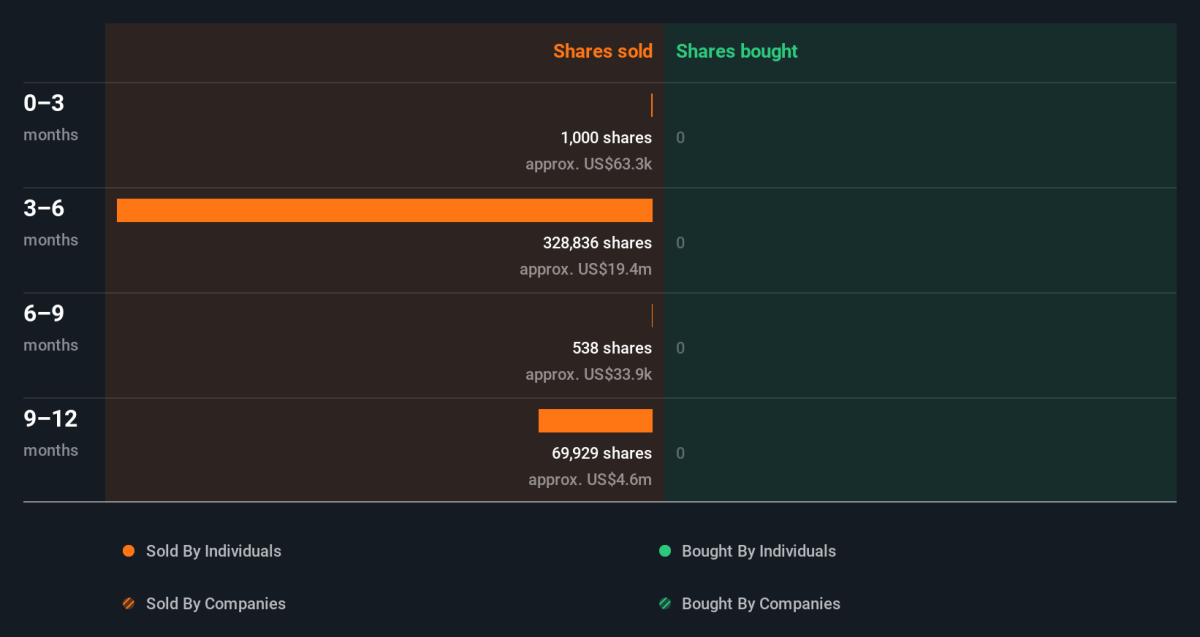The height and width of the screenshot is (637, 1200).
Task: Click the approx. US$63.3k amount
Action: (x=588, y=163)
